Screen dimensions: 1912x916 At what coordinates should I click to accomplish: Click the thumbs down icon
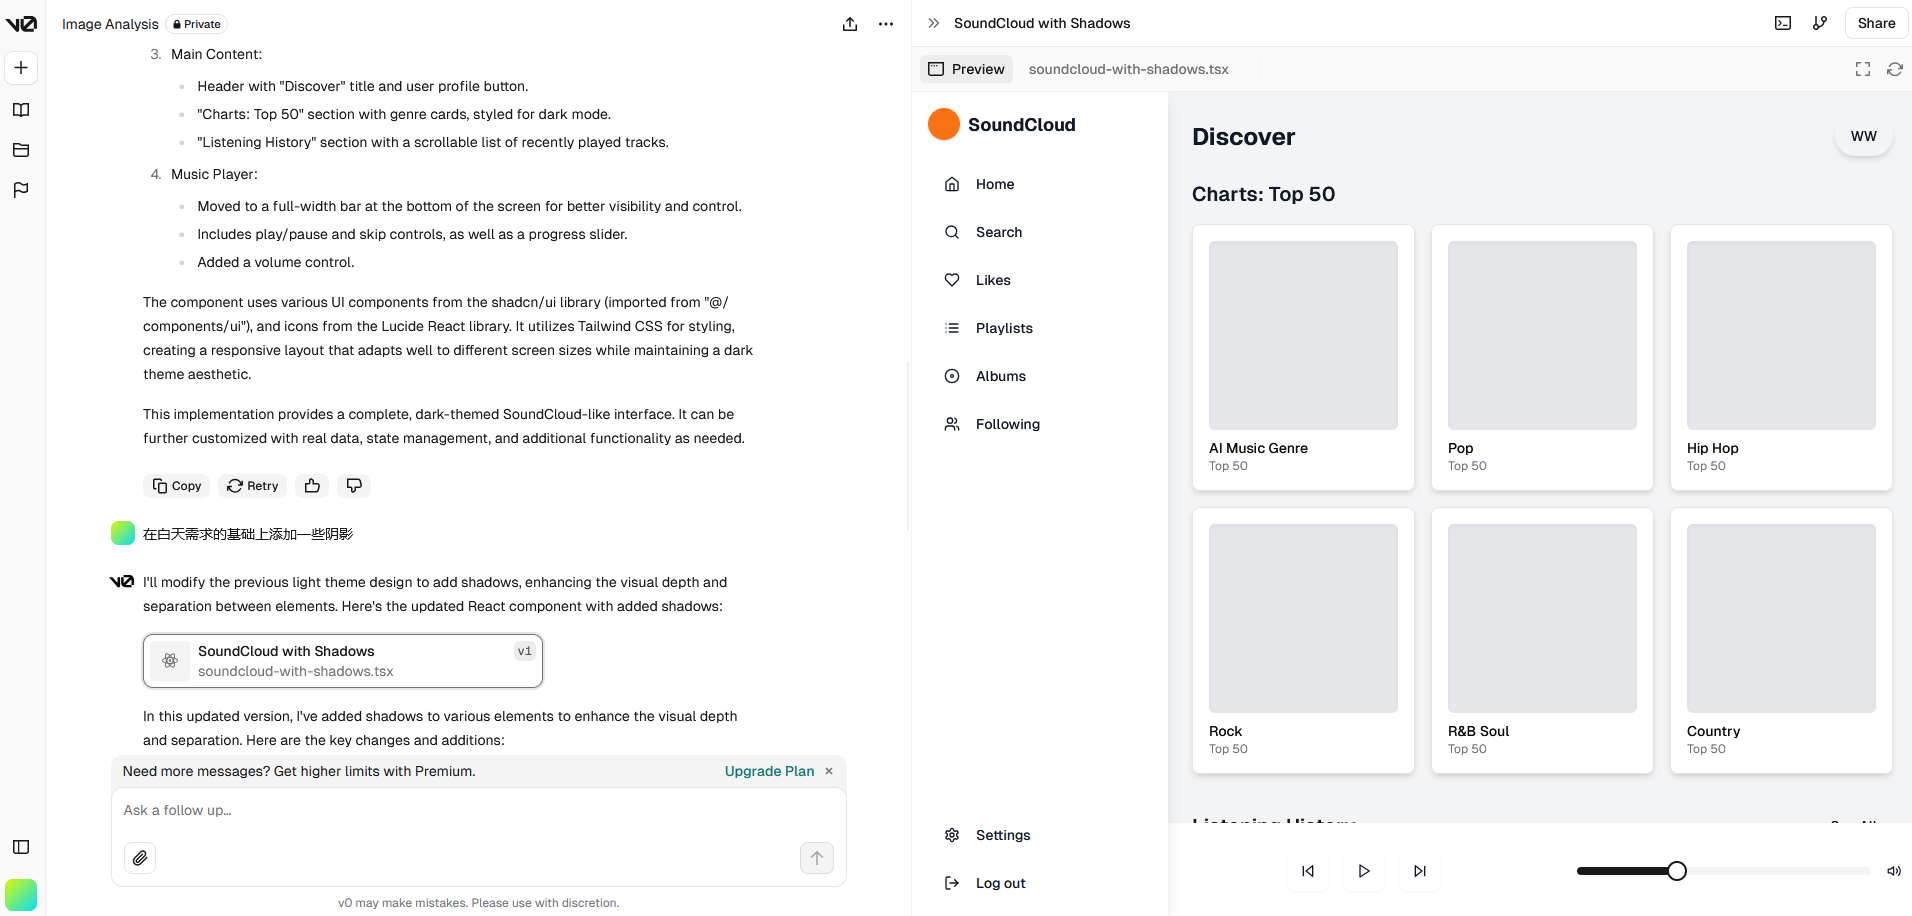354,486
